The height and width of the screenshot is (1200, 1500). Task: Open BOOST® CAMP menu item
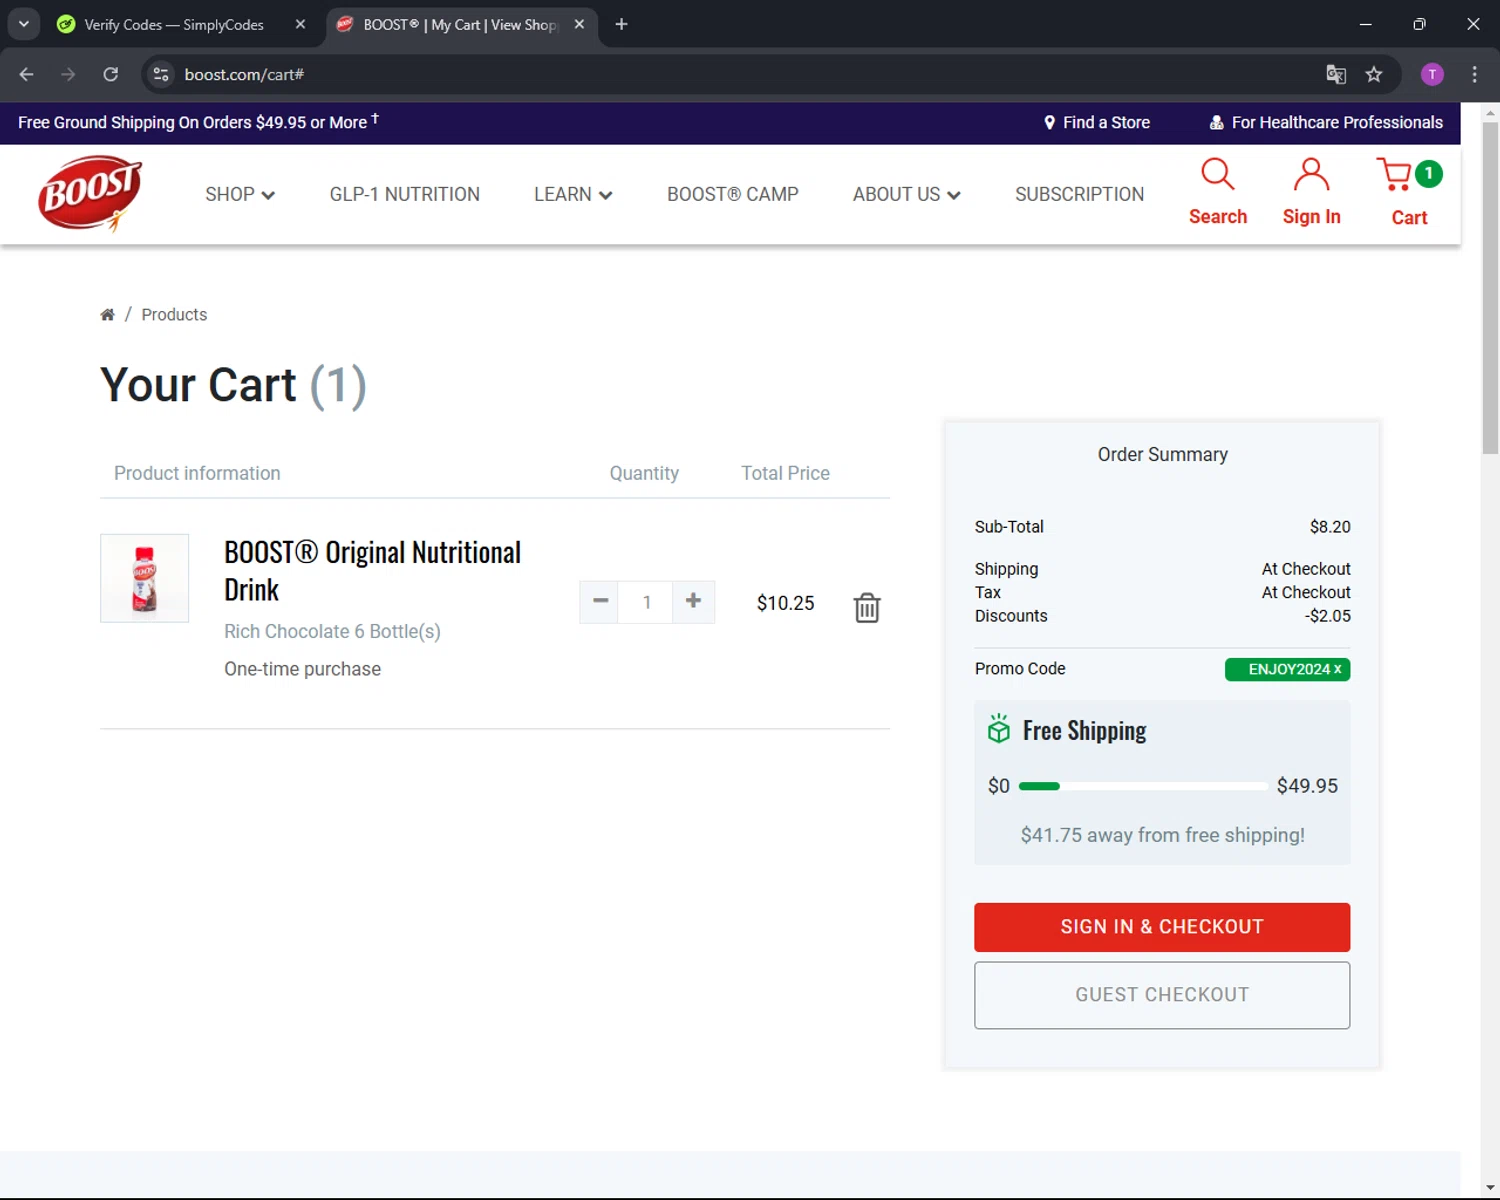(733, 194)
